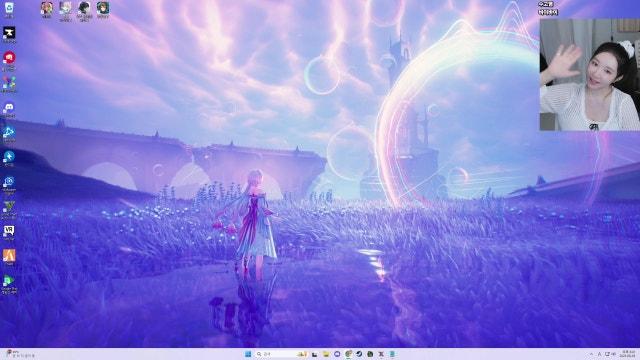Launch the orange A app shortcut
640x360 pixels.
tap(9, 257)
